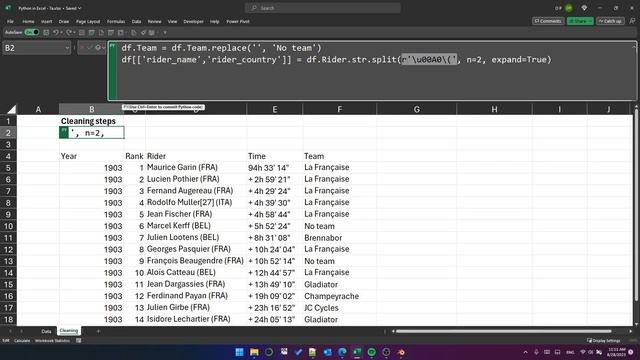Select column G header
Image resolution: width=640 pixels, height=360 pixels.
416,109
